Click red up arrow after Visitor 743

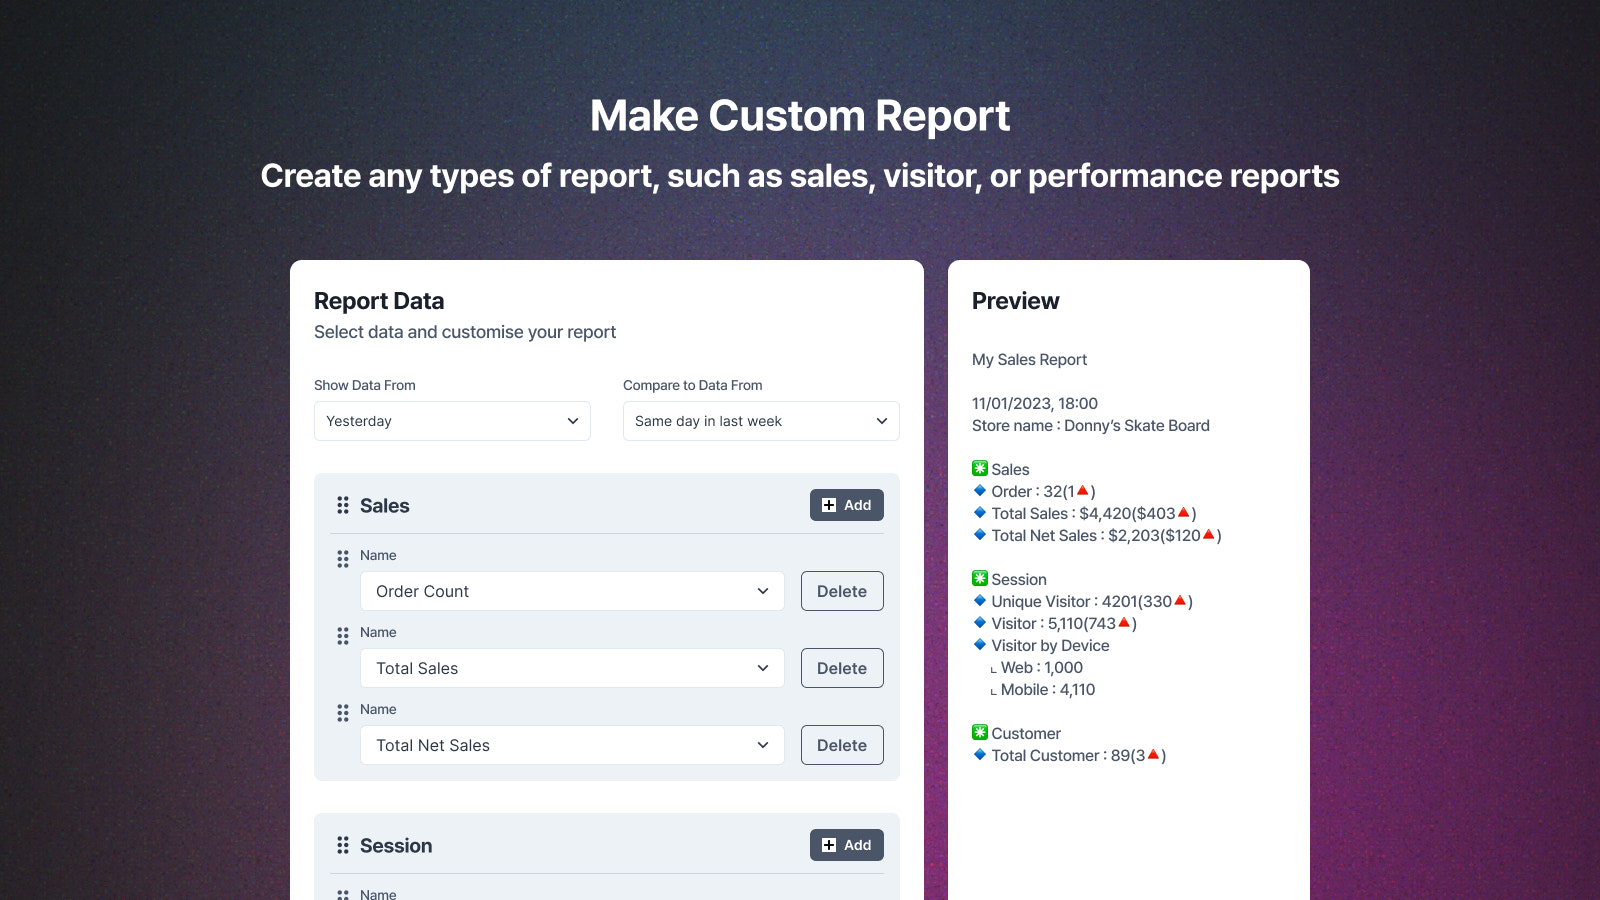(x=1124, y=622)
